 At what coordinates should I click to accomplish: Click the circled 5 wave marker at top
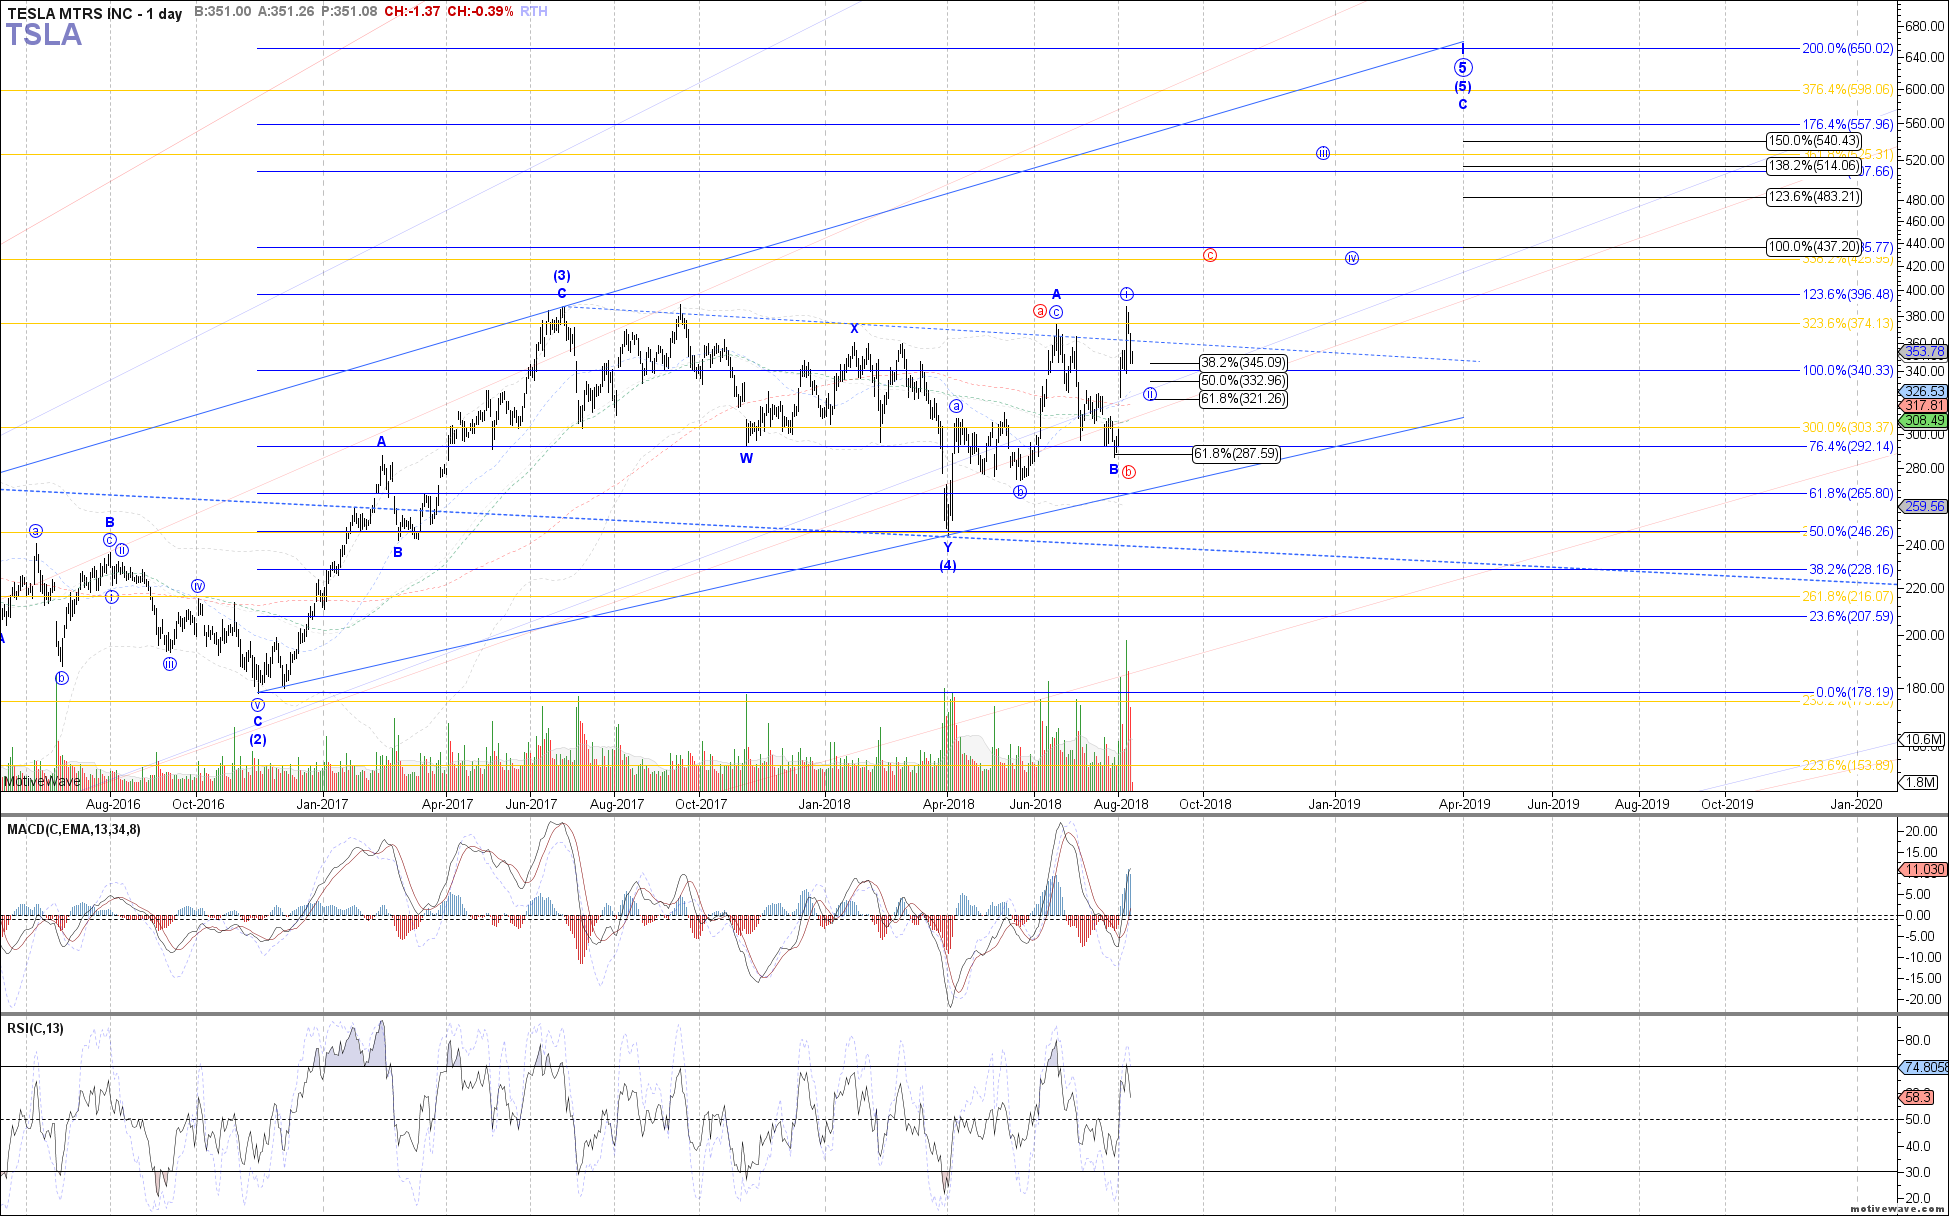pos(1463,68)
